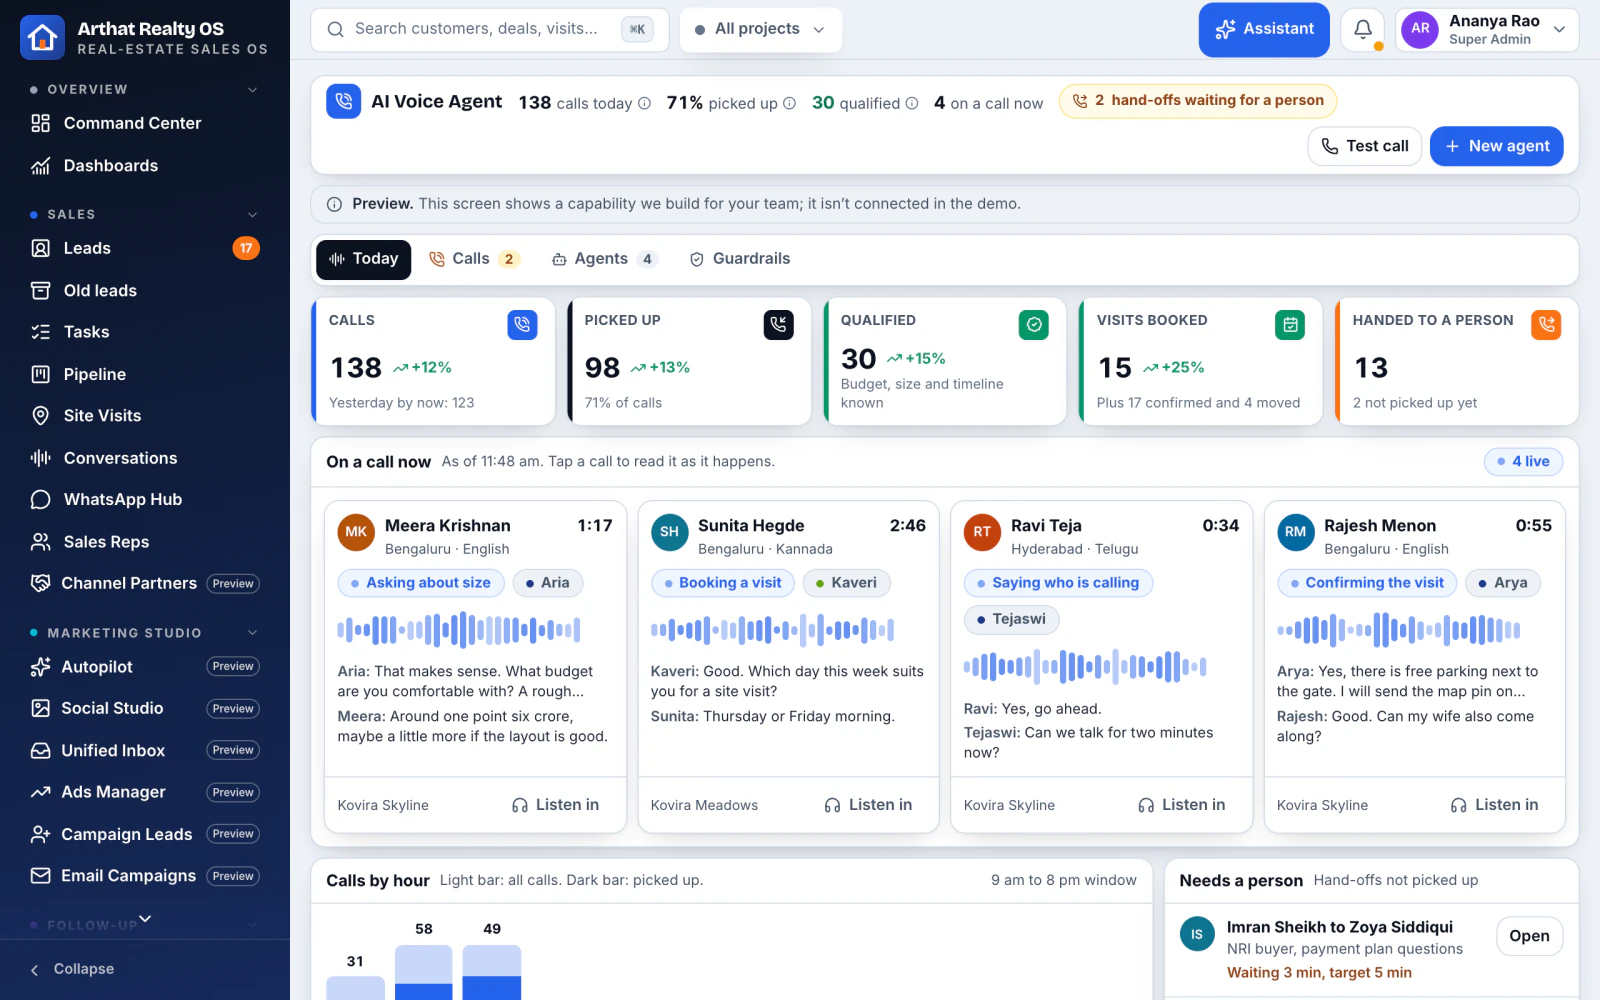The image size is (1600, 1000).
Task: Collapse the sidebar
Action: pos(73,969)
